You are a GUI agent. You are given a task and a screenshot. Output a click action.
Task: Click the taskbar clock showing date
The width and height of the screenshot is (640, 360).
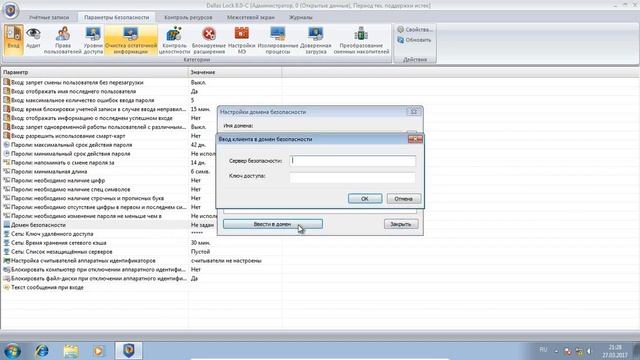point(615,351)
